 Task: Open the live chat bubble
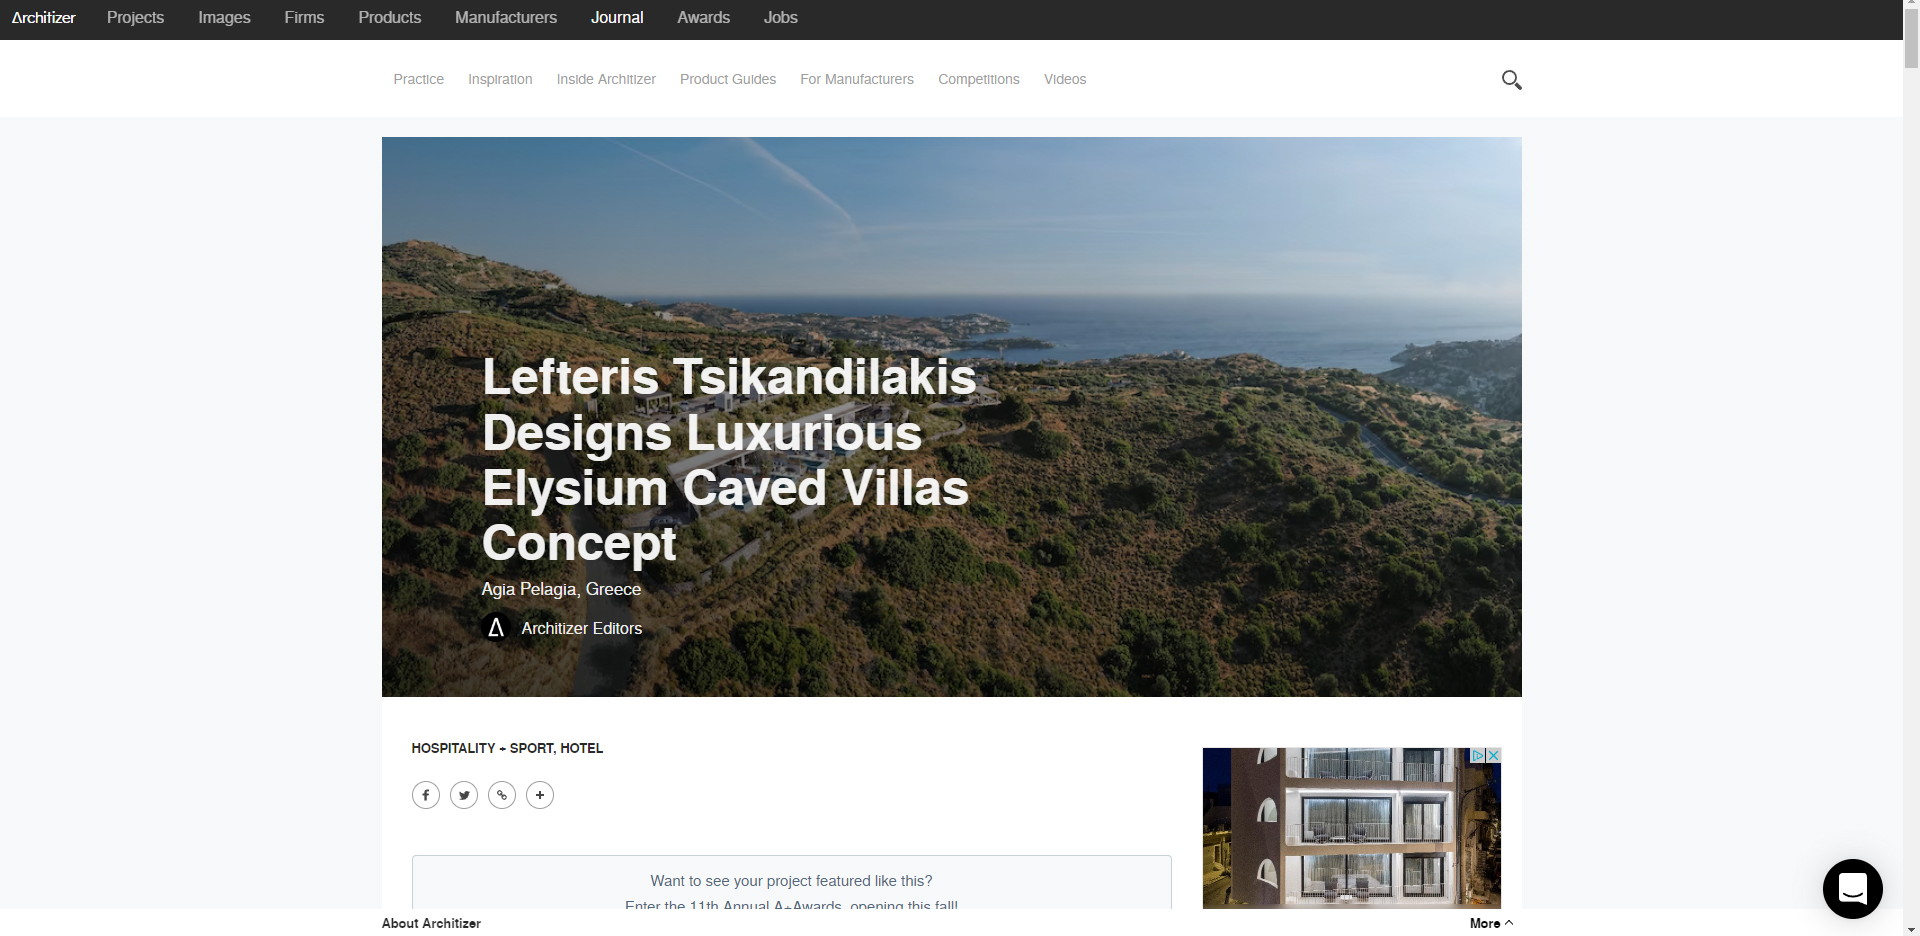pyautogui.click(x=1853, y=889)
